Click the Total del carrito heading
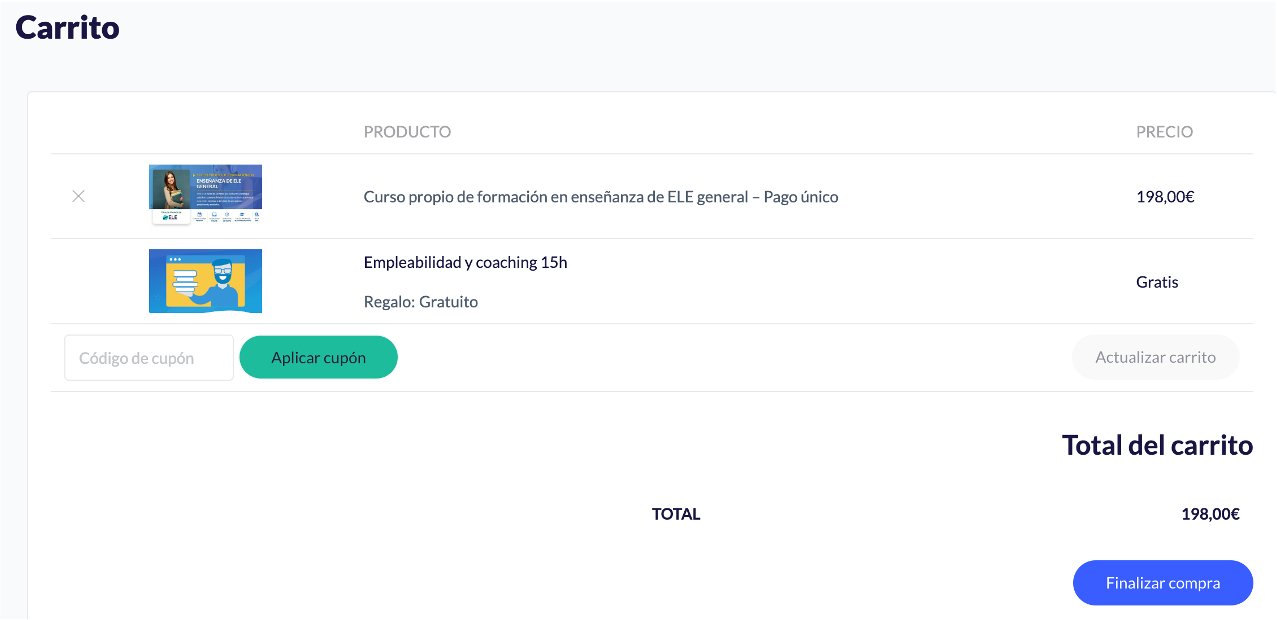1277x620 pixels. (x=1157, y=445)
